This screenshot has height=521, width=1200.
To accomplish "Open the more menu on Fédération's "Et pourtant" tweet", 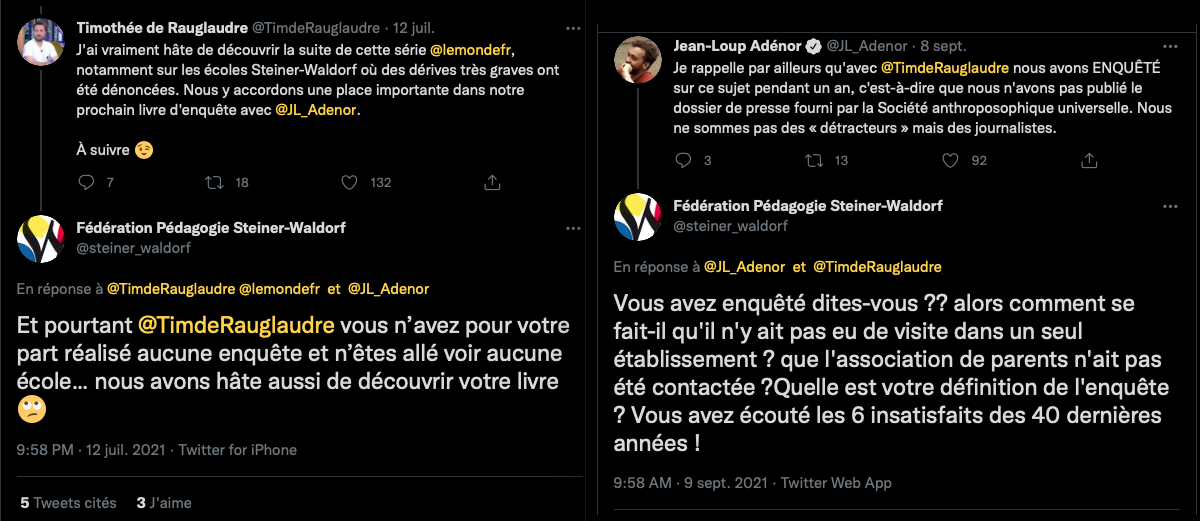I will [571, 229].
